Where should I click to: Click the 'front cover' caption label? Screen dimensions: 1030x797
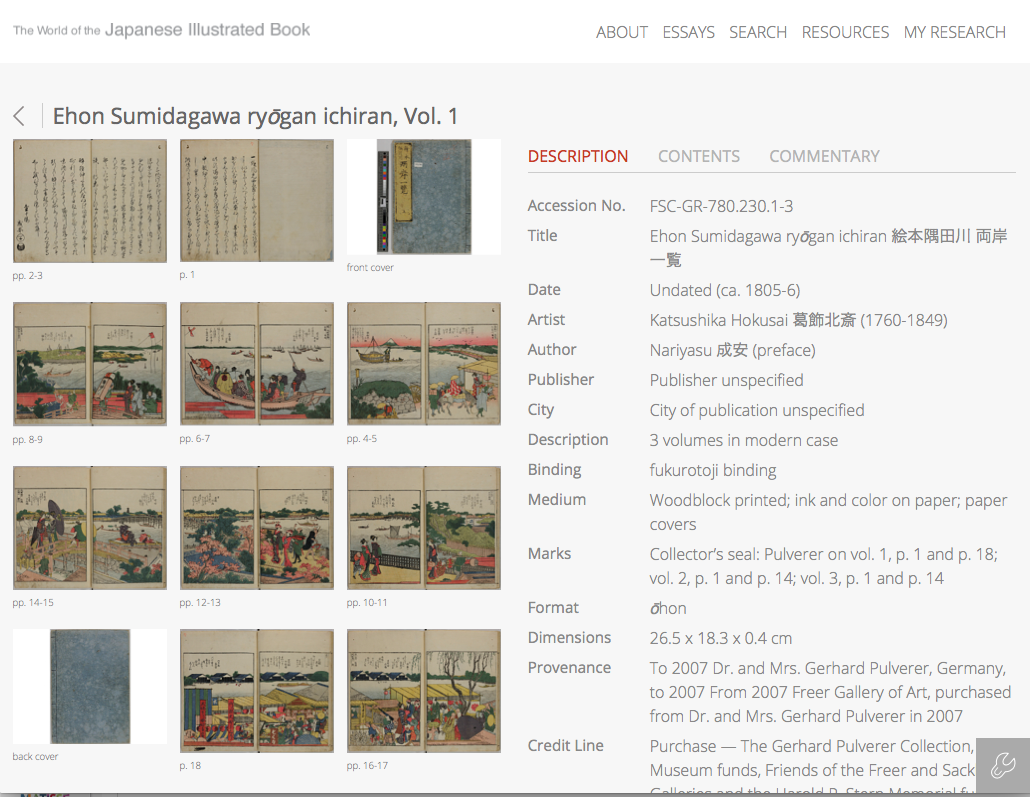[370, 267]
